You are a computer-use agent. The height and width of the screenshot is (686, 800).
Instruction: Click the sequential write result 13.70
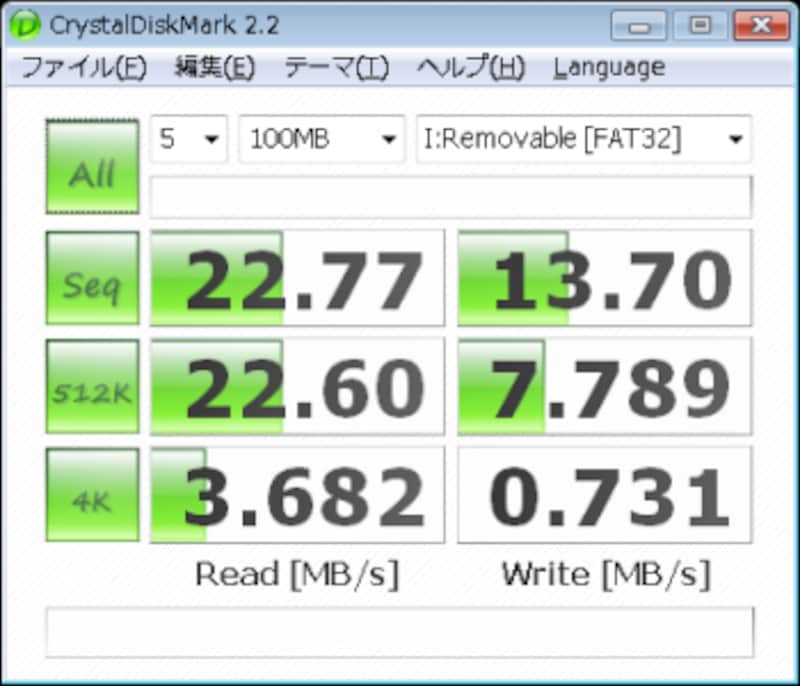coord(604,278)
